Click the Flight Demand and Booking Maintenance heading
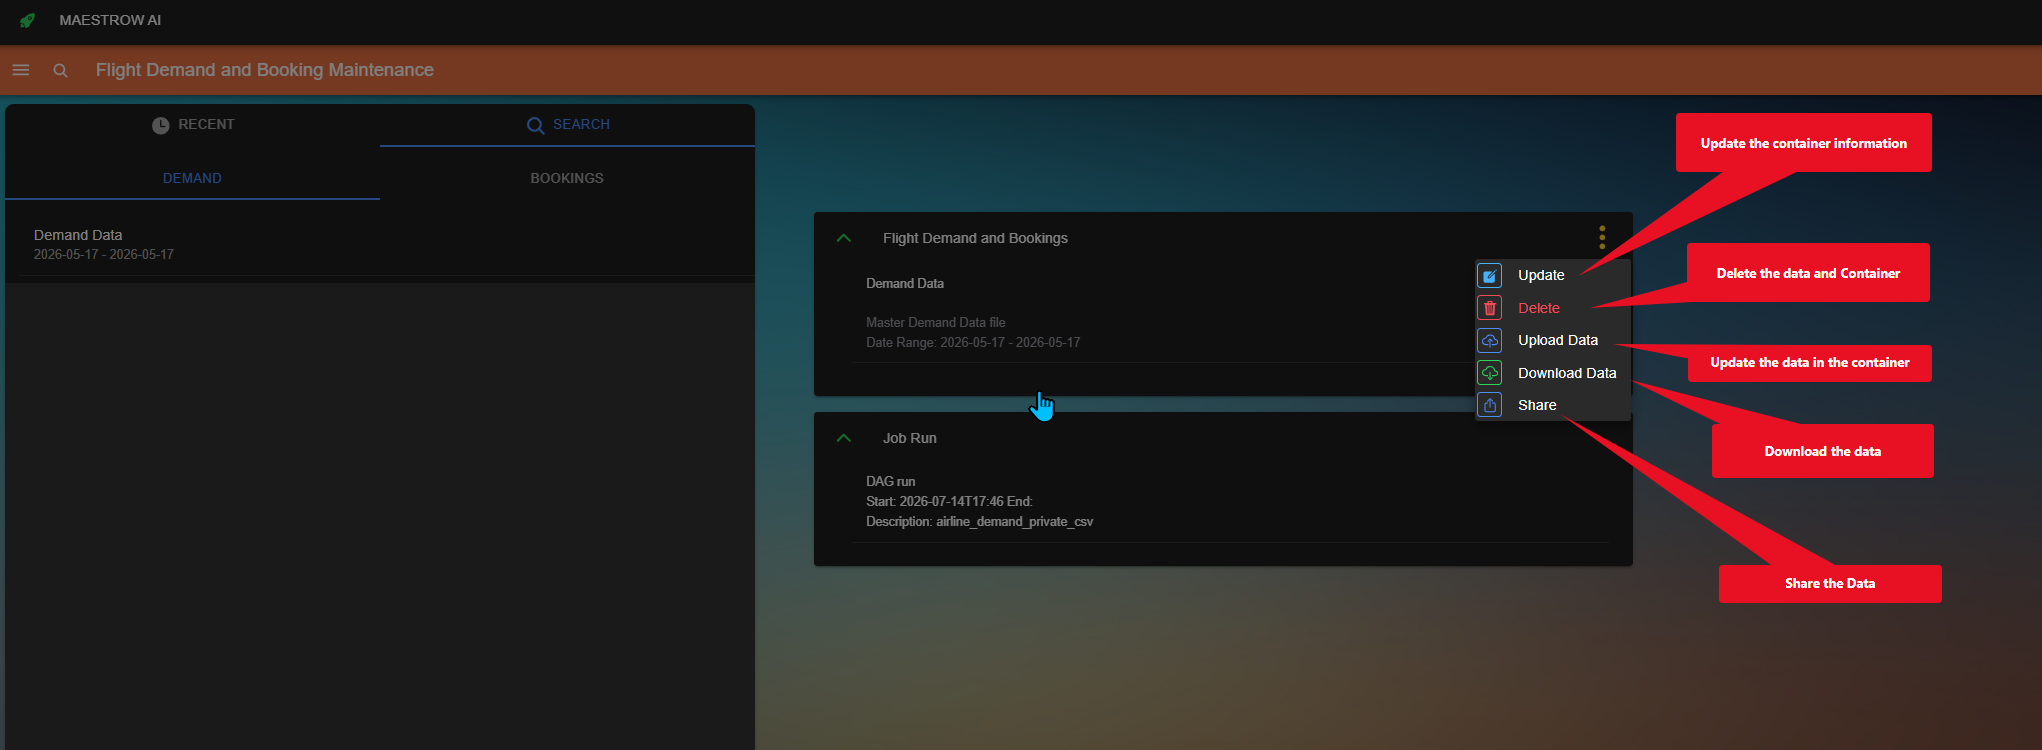 [265, 70]
